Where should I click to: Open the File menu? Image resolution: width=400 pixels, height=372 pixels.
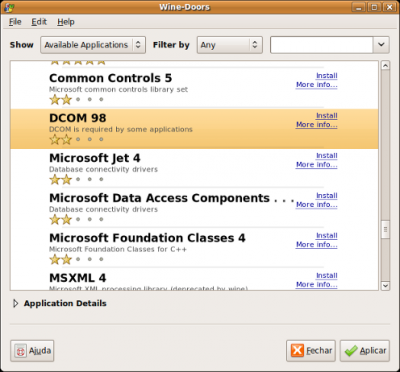tap(15, 22)
